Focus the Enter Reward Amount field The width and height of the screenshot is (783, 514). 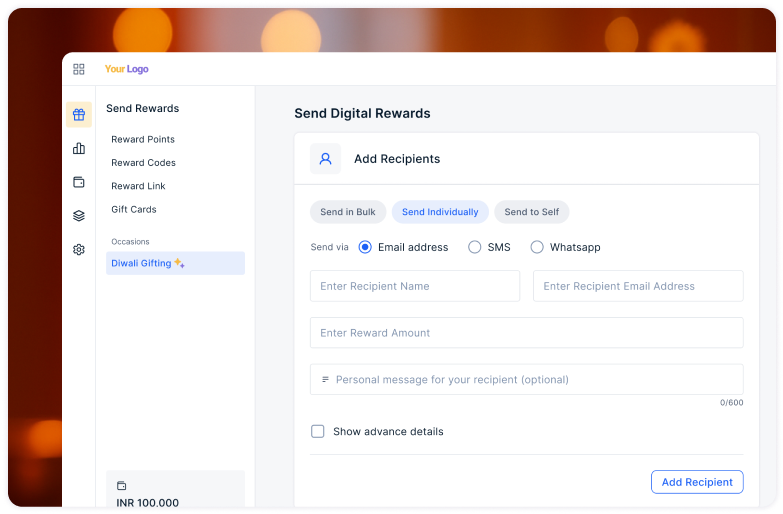tap(527, 333)
